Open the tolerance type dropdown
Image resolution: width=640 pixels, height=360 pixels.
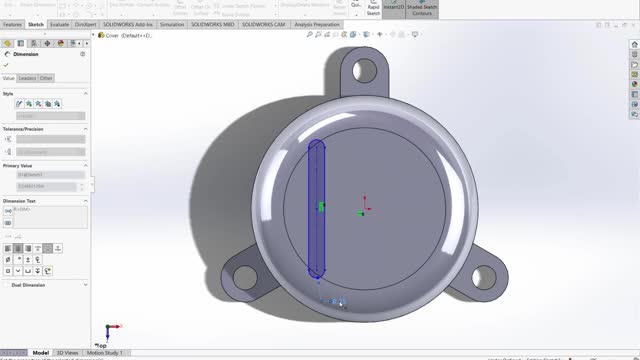tap(51, 140)
